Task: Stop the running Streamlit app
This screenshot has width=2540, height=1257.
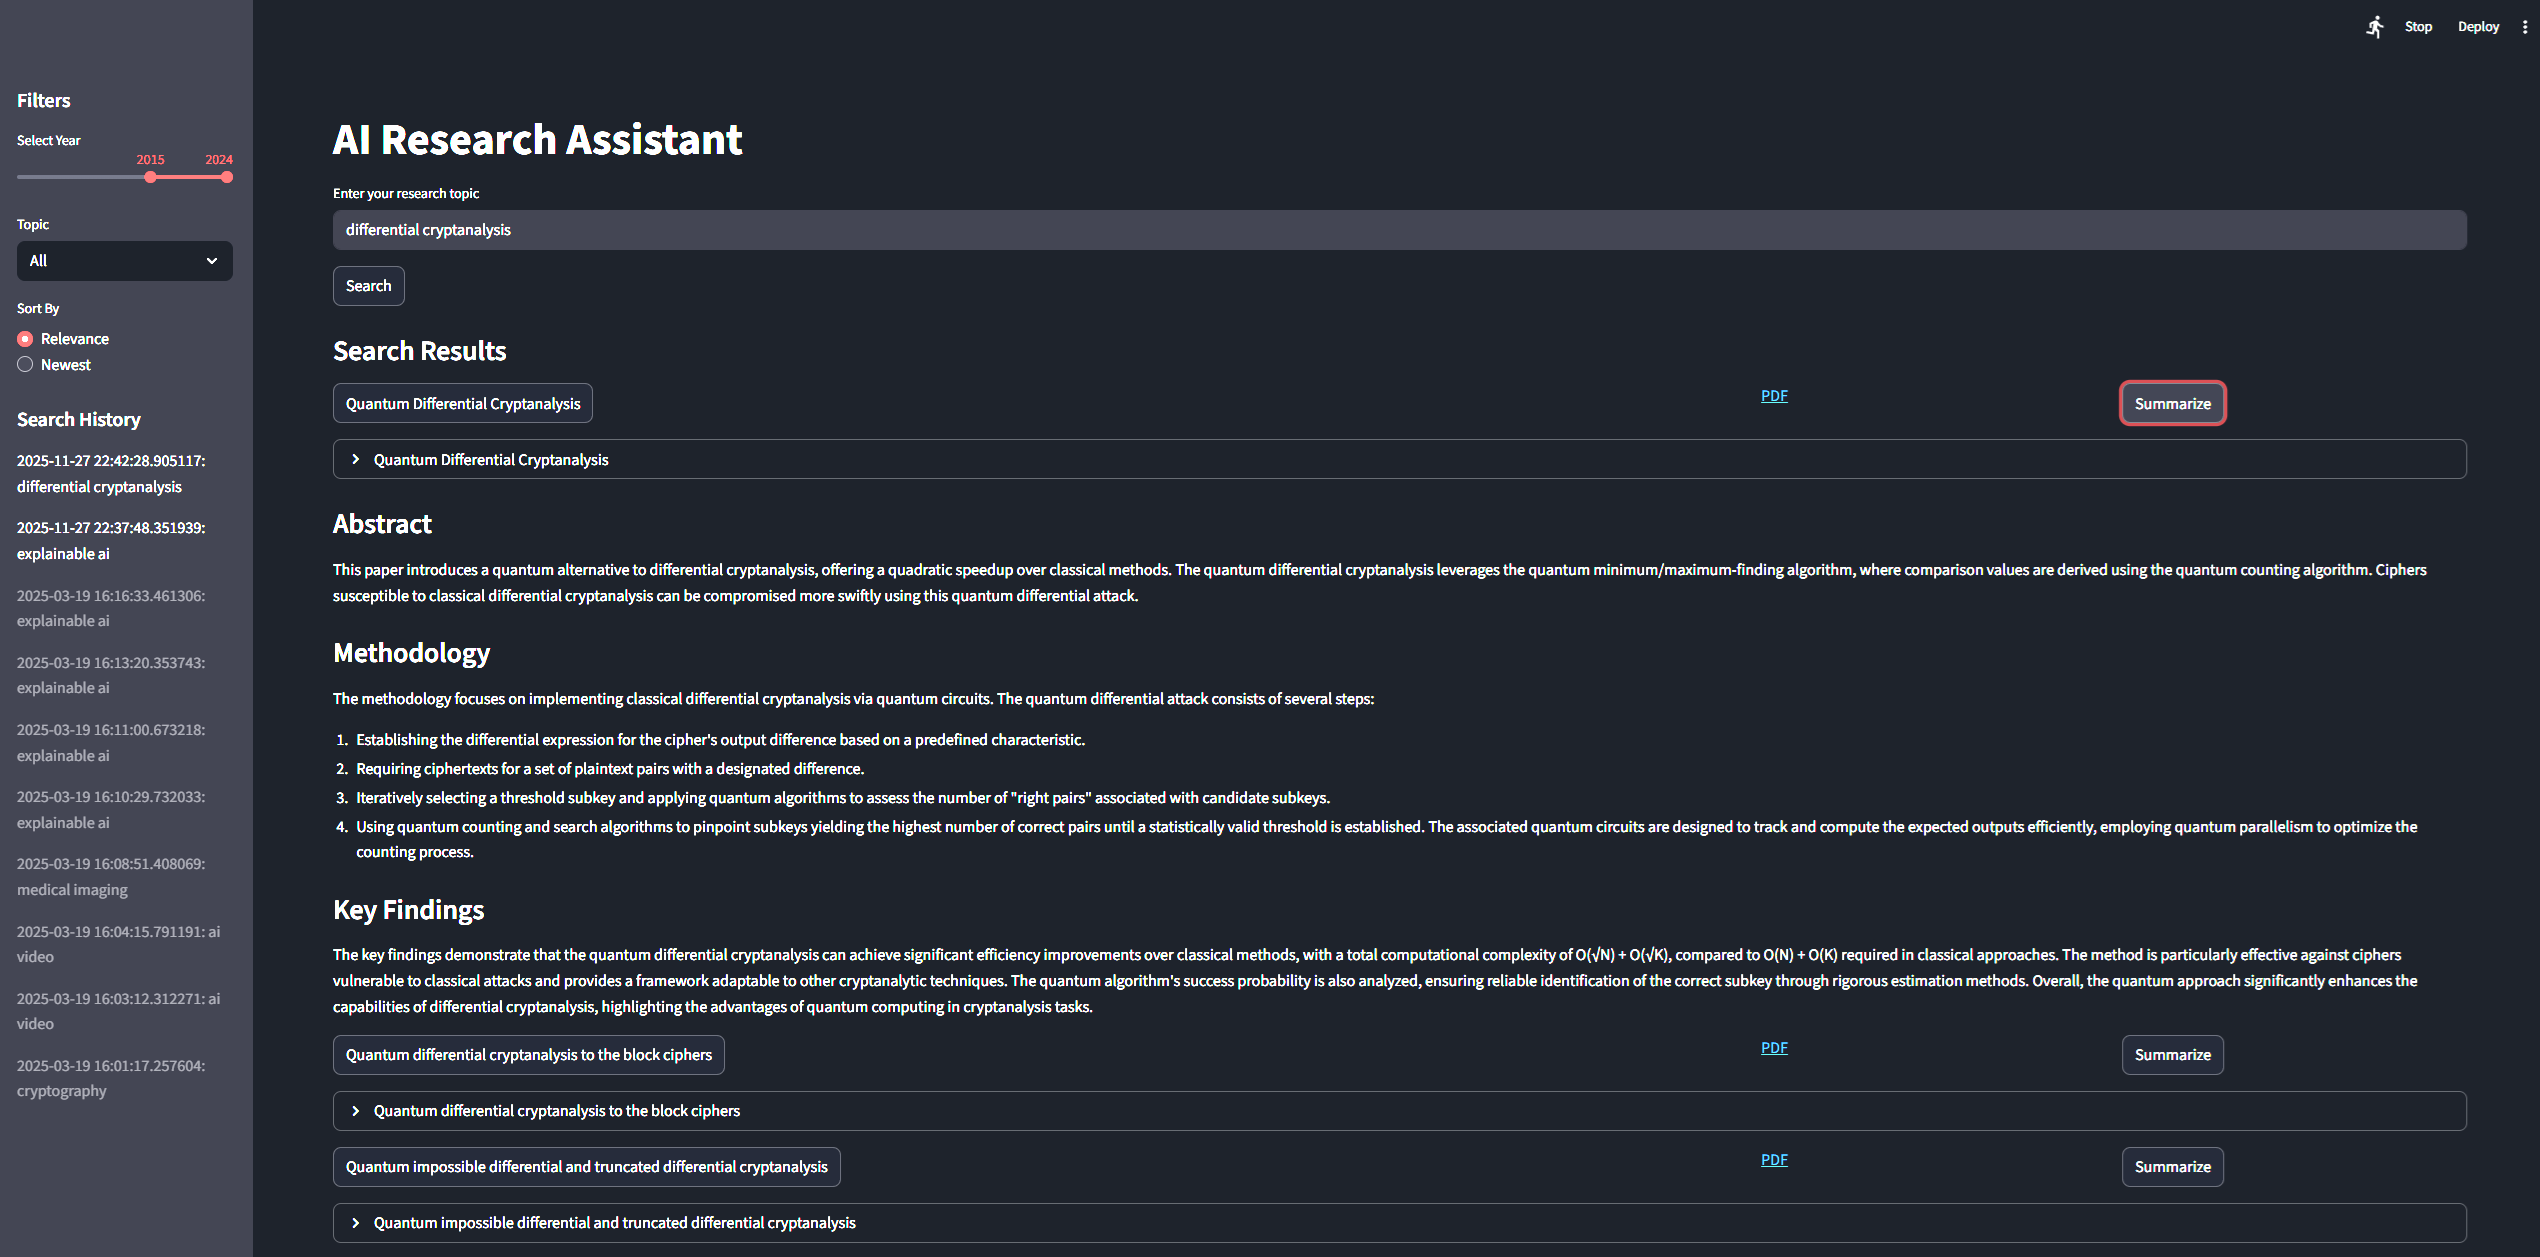Action: [2418, 26]
